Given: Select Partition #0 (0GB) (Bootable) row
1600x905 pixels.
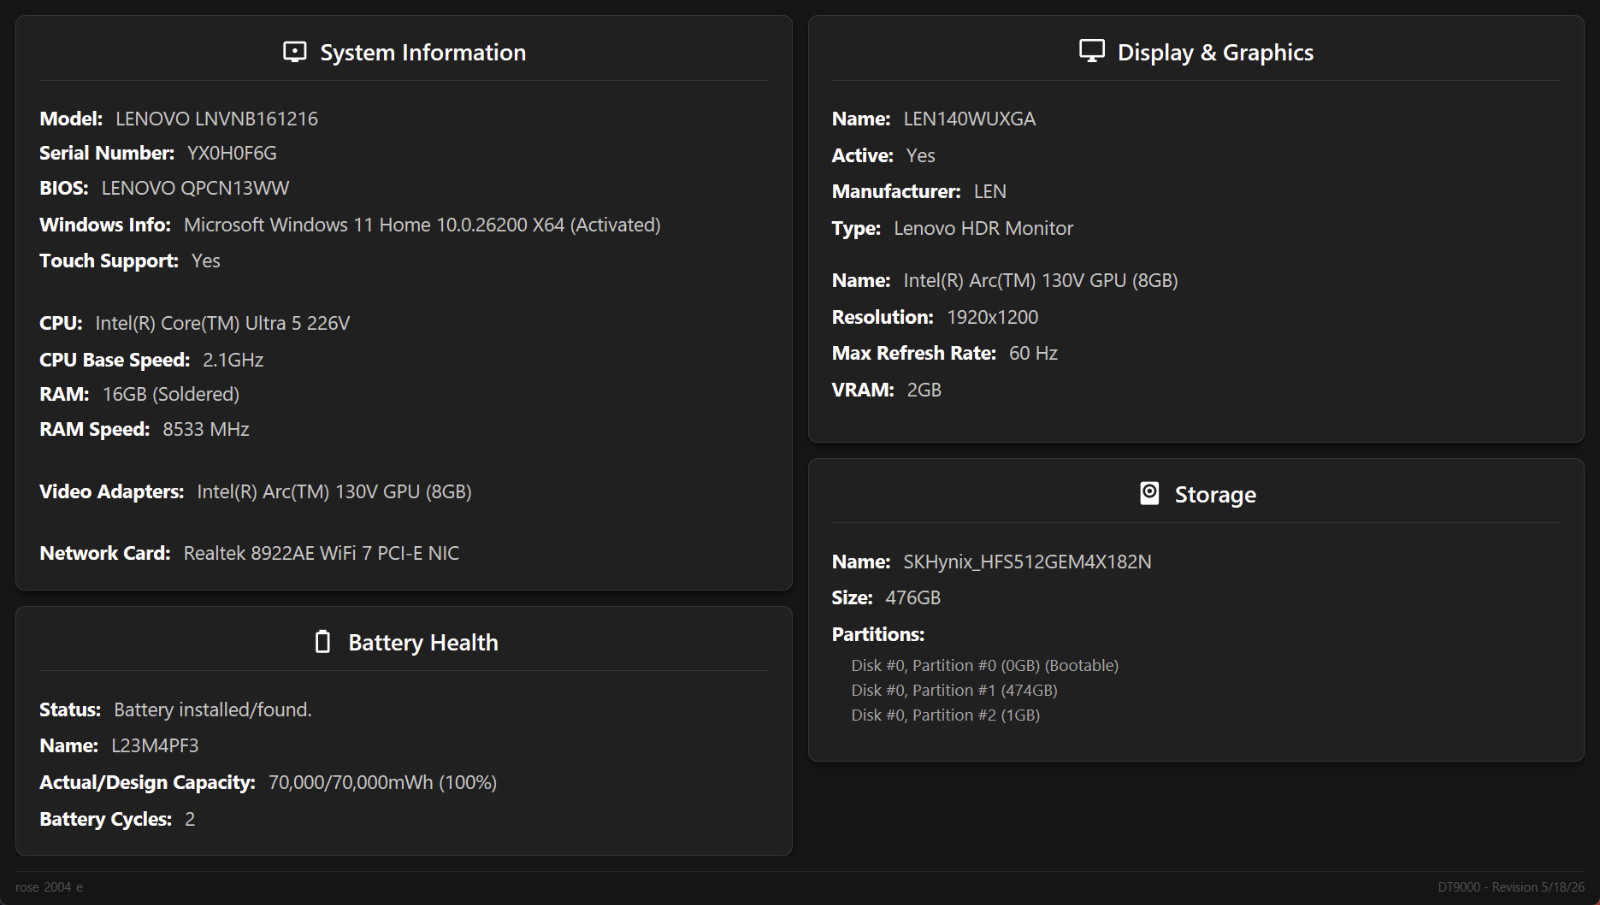Looking at the screenshot, I should (x=985, y=665).
